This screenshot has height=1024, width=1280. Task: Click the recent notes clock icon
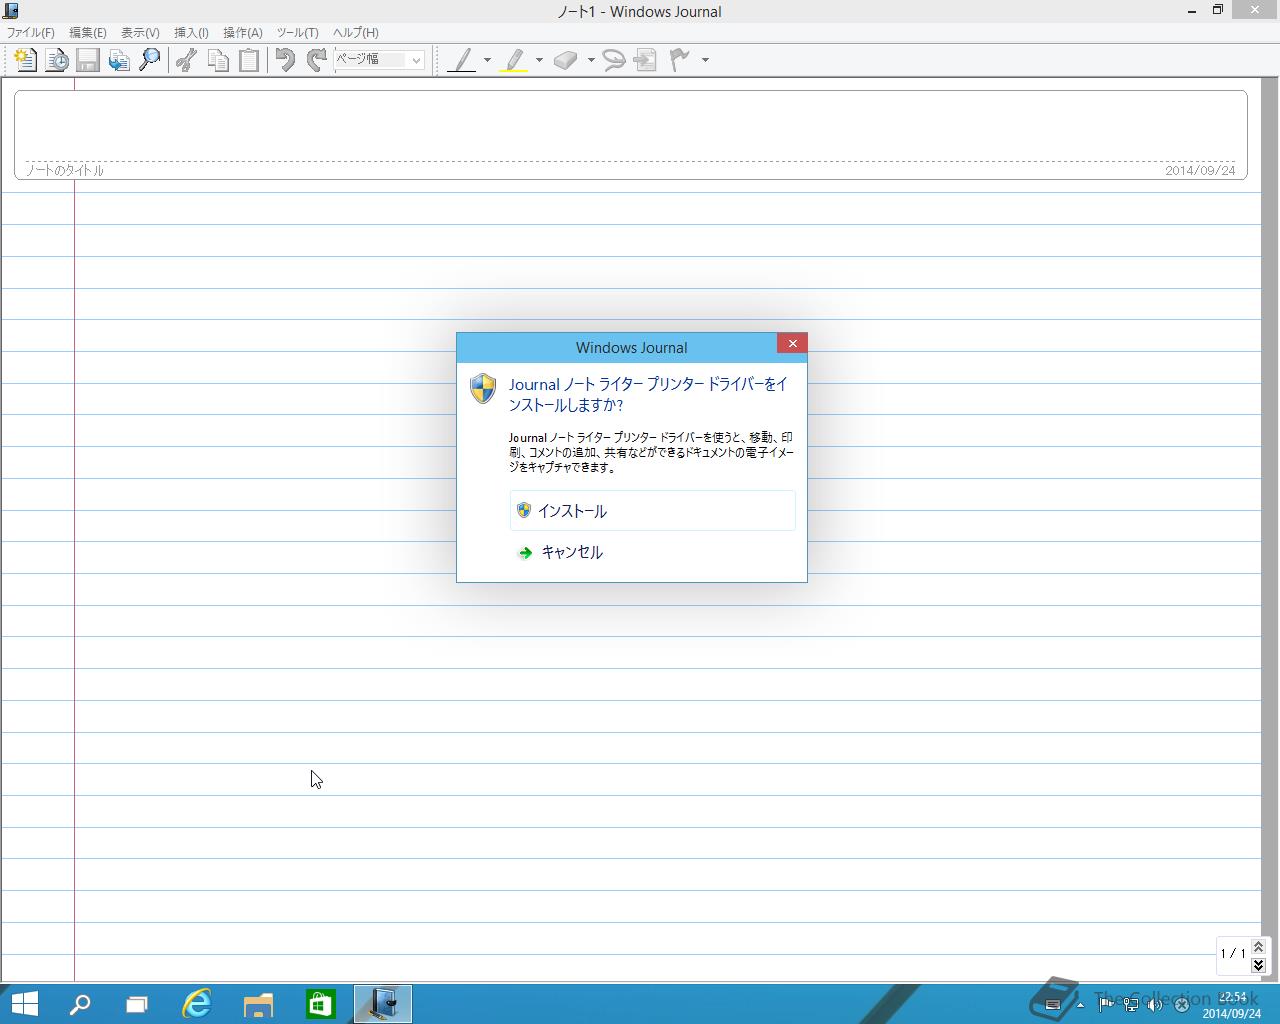[x=57, y=60]
